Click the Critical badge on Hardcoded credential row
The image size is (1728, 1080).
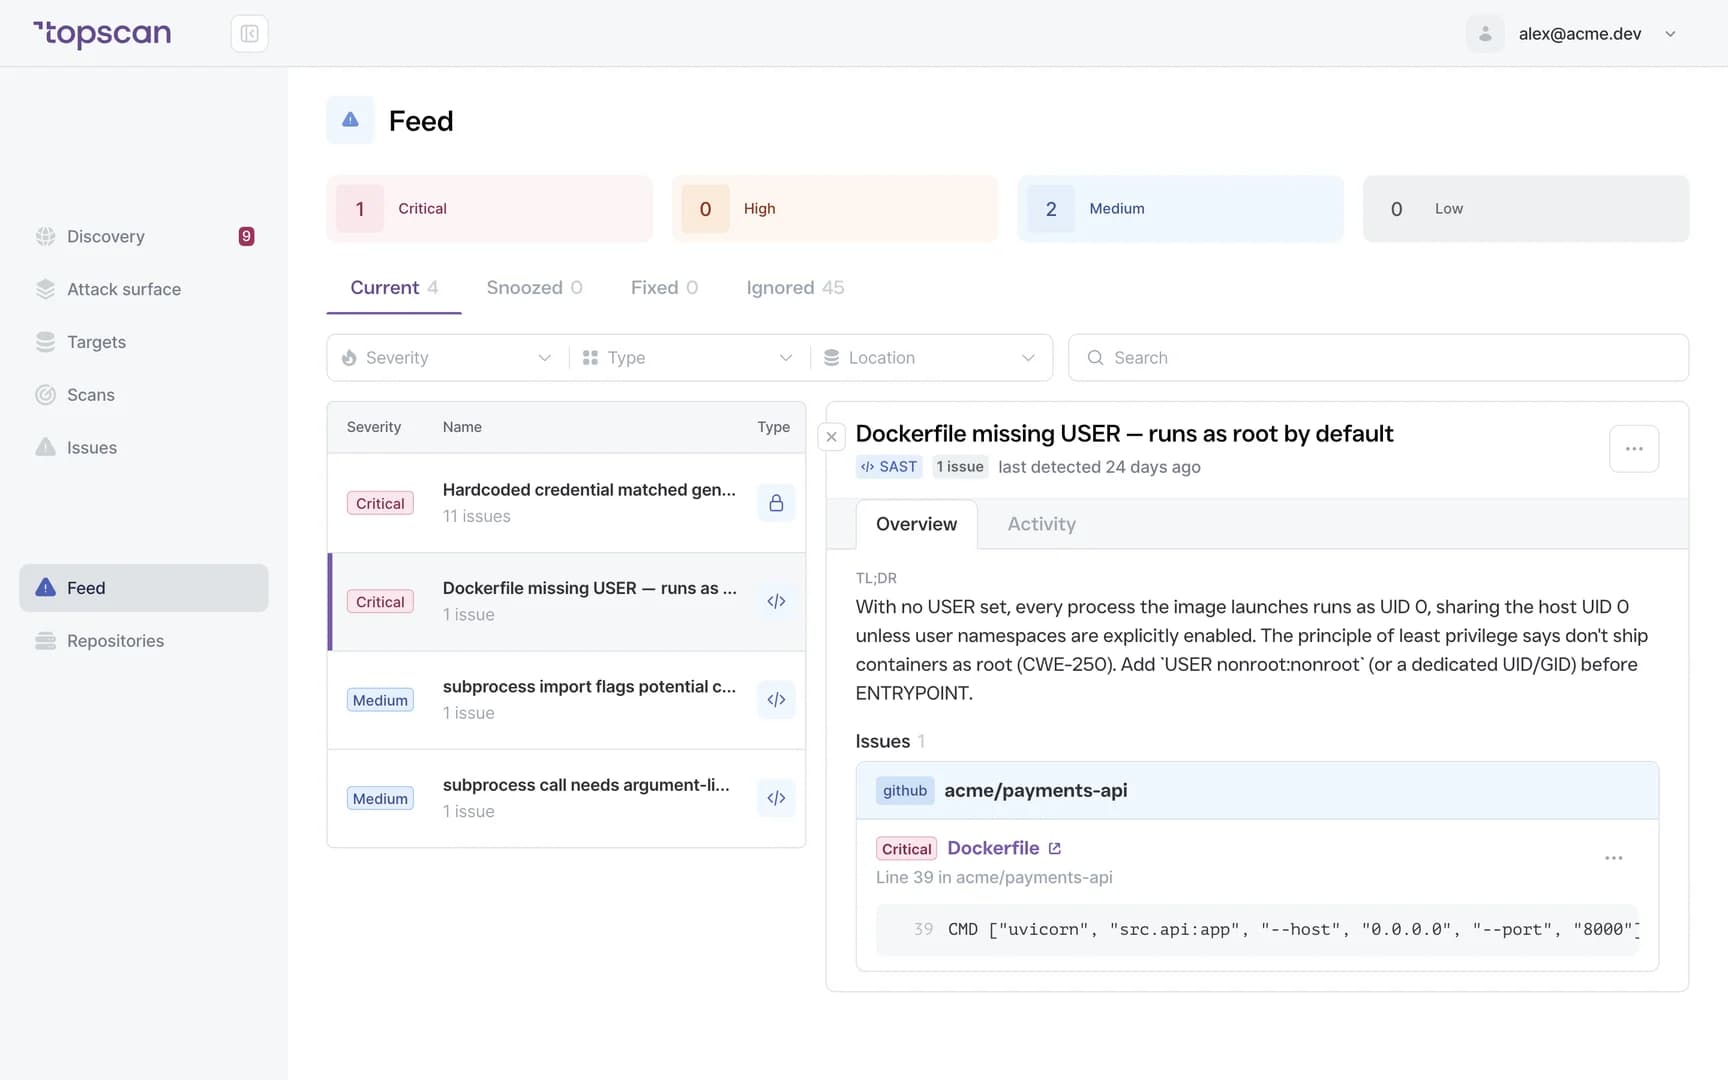coord(380,503)
